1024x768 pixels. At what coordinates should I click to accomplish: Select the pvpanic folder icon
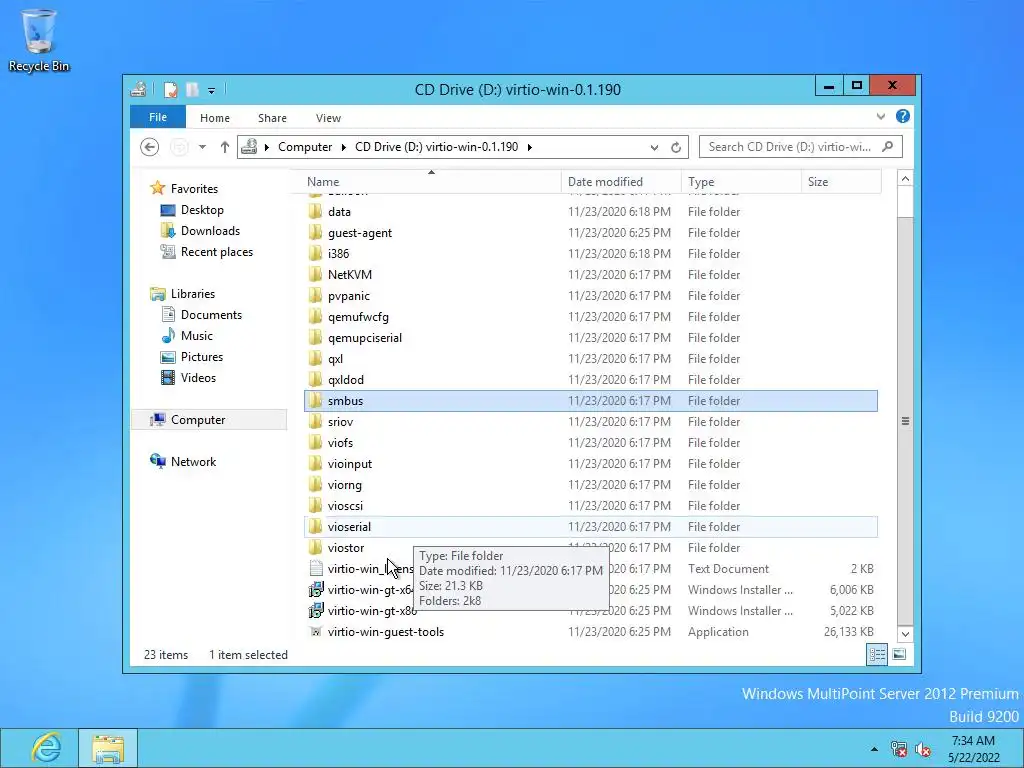[x=315, y=296]
